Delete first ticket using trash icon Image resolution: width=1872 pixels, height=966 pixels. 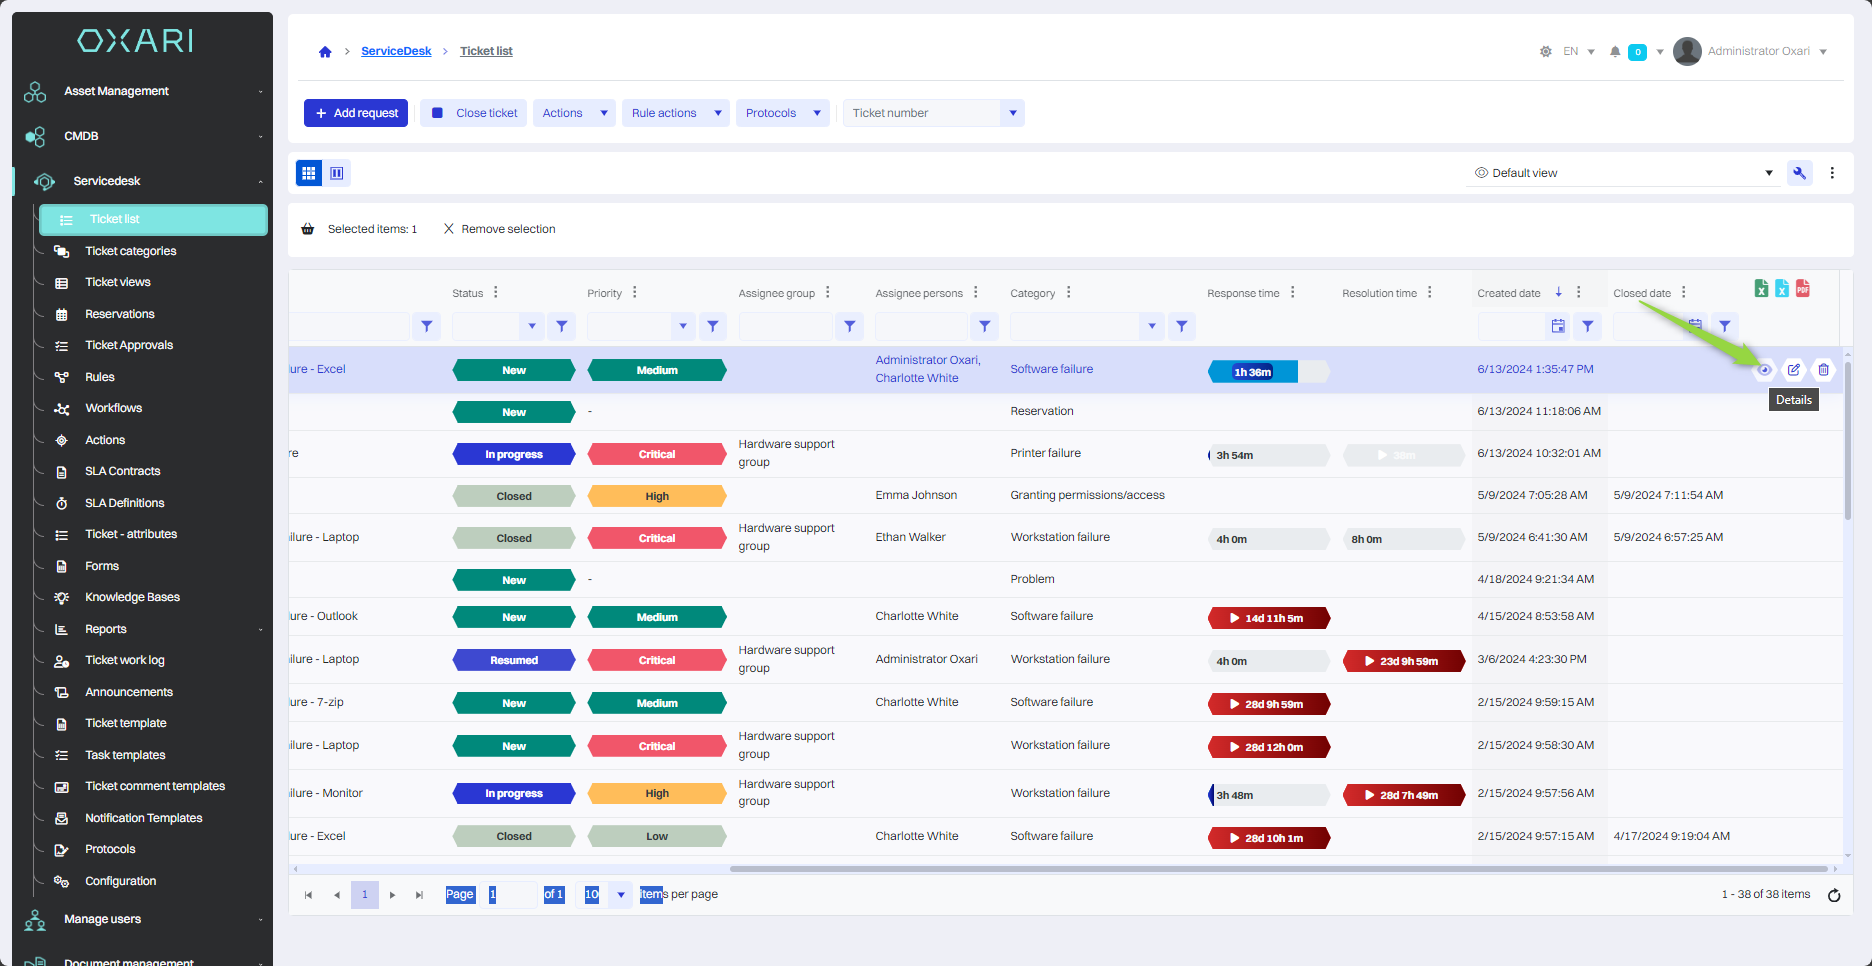(x=1823, y=370)
